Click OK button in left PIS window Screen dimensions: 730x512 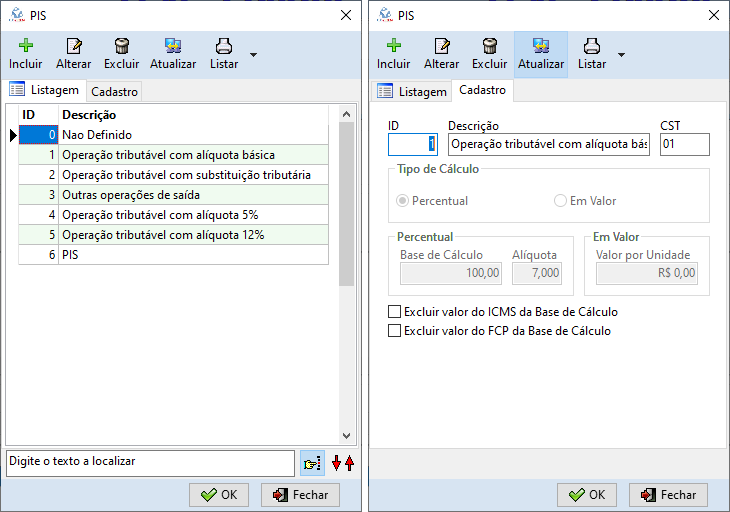[219, 495]
